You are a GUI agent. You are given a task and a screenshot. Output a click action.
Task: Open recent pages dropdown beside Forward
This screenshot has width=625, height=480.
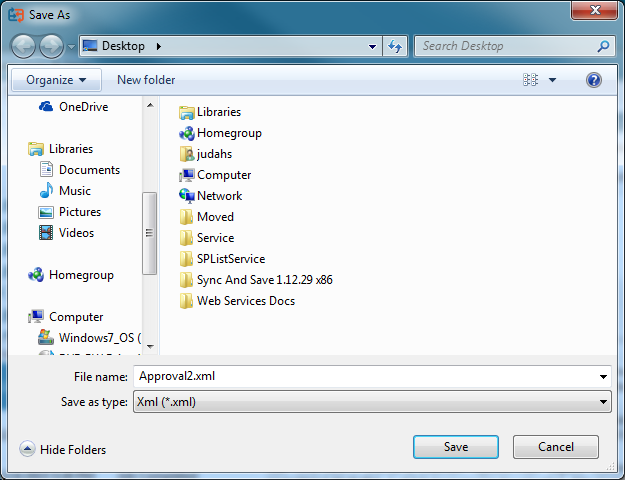71,47
